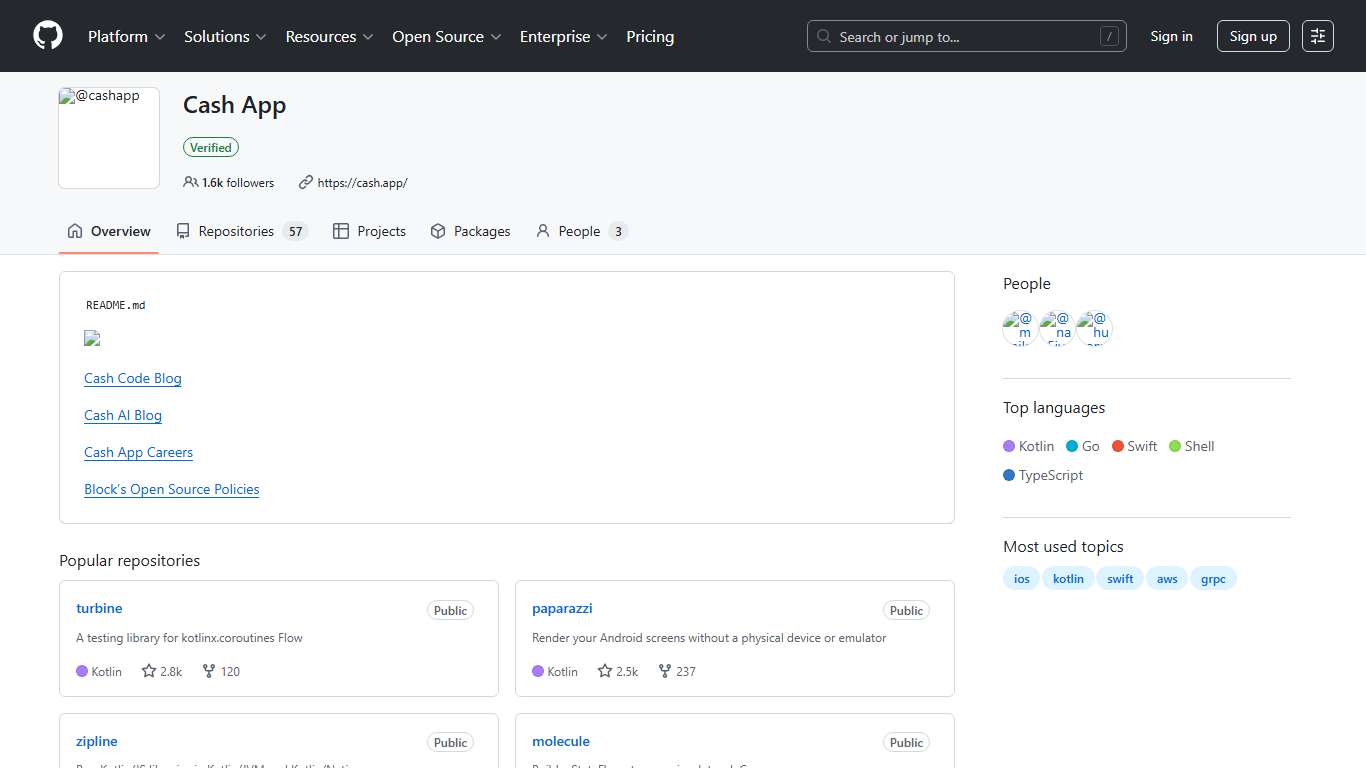The width and height of the screenshot is (1366, 768).
Task: Switch to the People tab
Action: click(x=580, y=230)
